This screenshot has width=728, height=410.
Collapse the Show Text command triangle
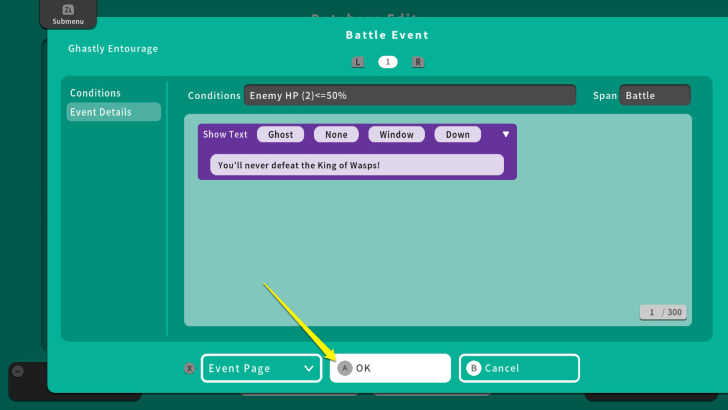pyautogui.click(x=505, y=134)
